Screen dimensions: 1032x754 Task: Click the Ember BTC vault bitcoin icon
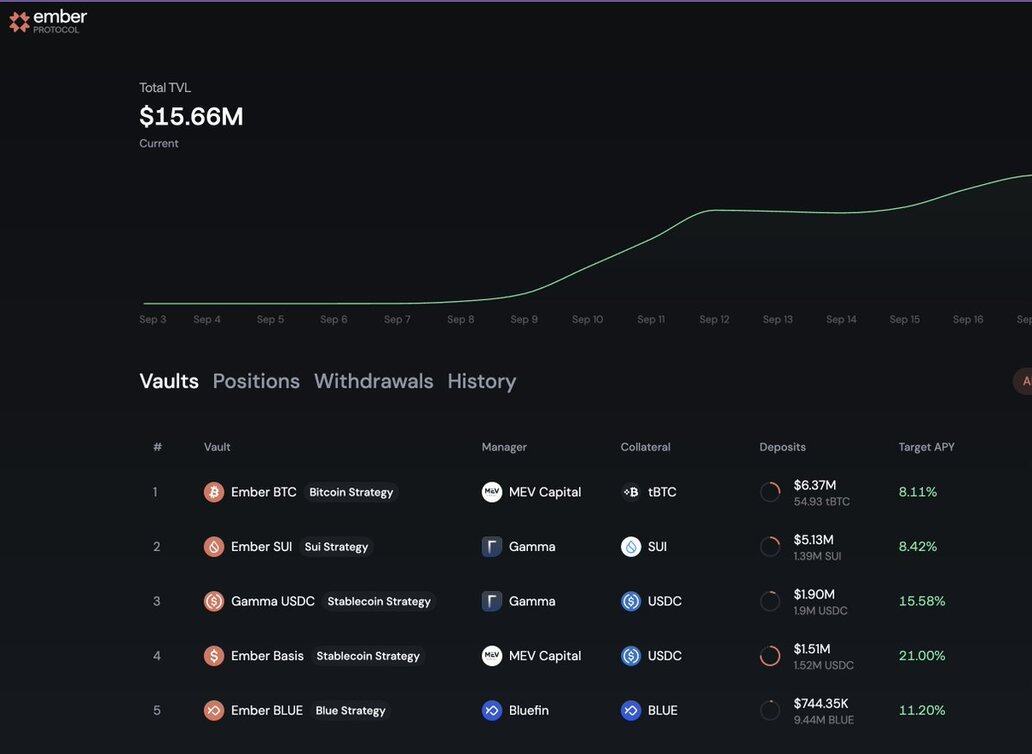tap(214, 492)
